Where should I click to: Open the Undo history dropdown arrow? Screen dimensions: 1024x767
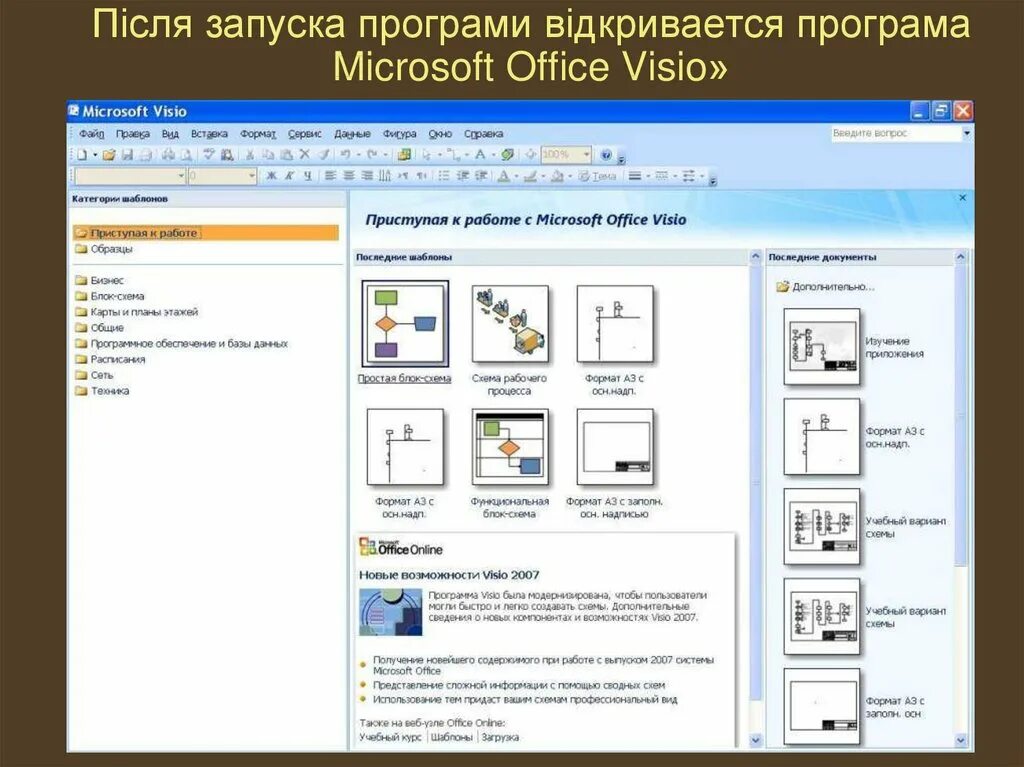(358, 155)
